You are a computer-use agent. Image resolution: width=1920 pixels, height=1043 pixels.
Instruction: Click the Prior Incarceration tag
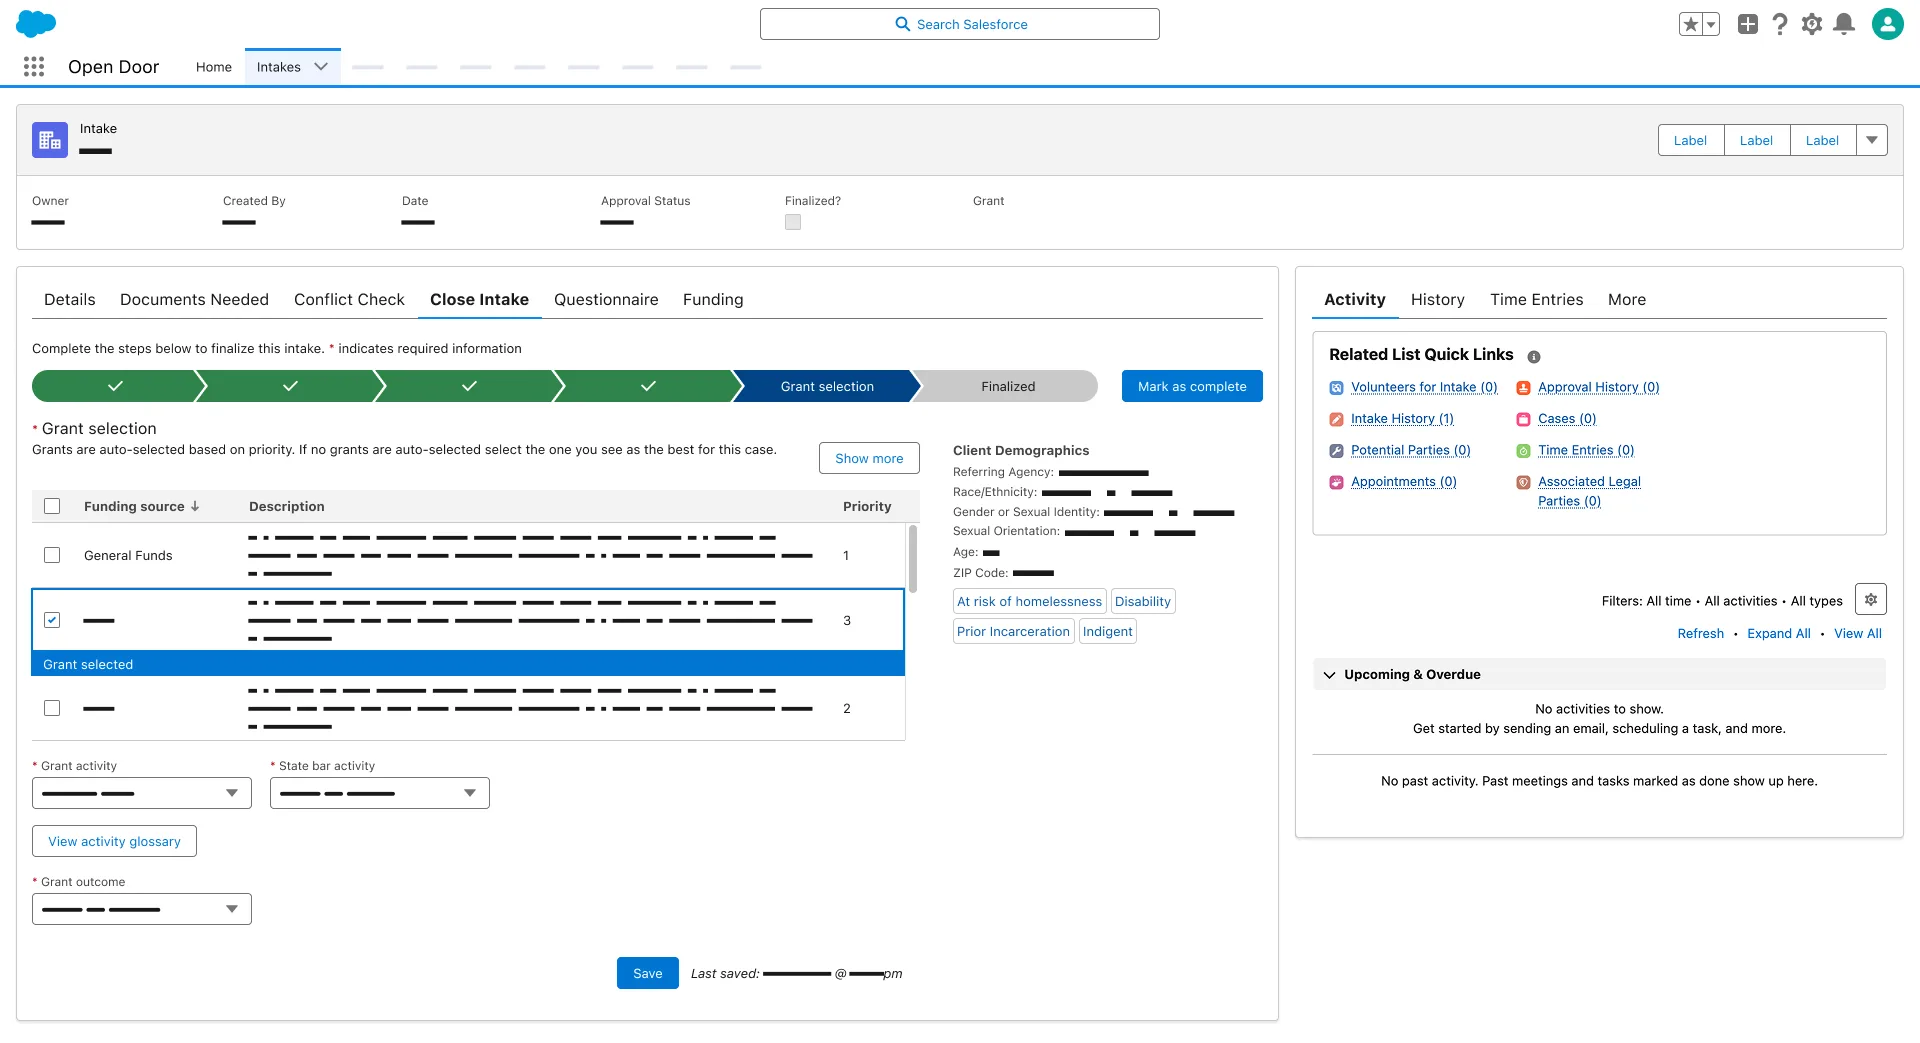(1014, 631)
